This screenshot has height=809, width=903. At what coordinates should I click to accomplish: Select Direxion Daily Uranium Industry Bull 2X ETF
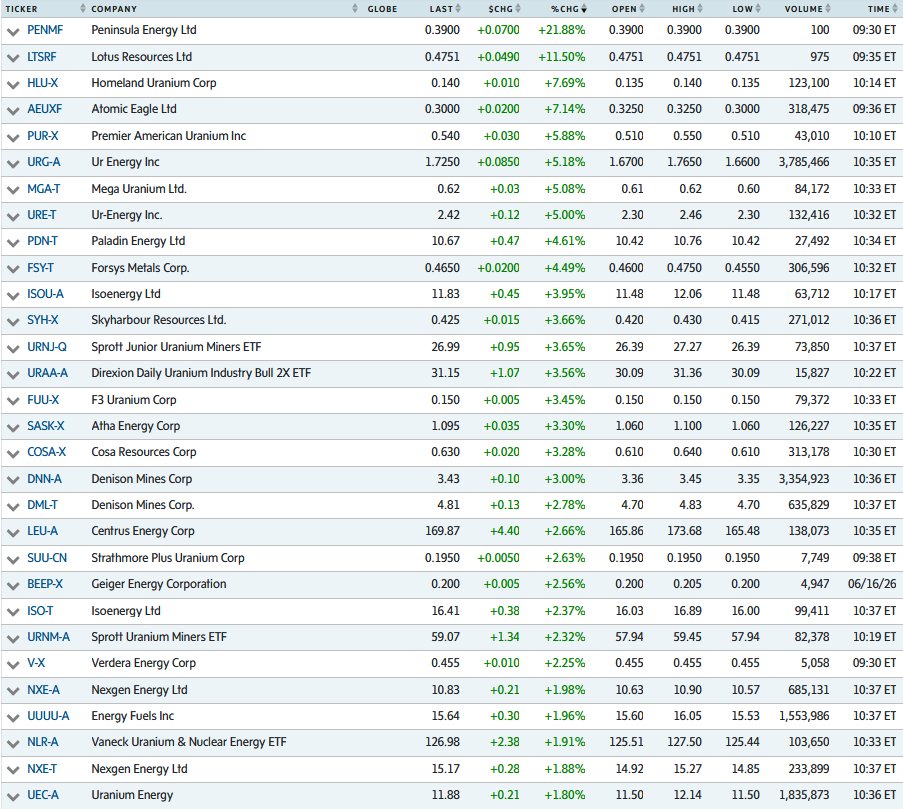(x=201, y=373)
